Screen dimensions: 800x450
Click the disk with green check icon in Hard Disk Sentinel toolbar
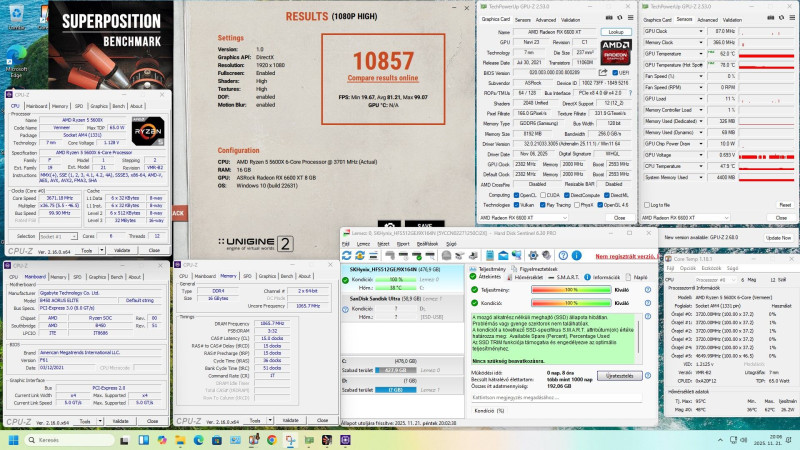click(417, 256)
